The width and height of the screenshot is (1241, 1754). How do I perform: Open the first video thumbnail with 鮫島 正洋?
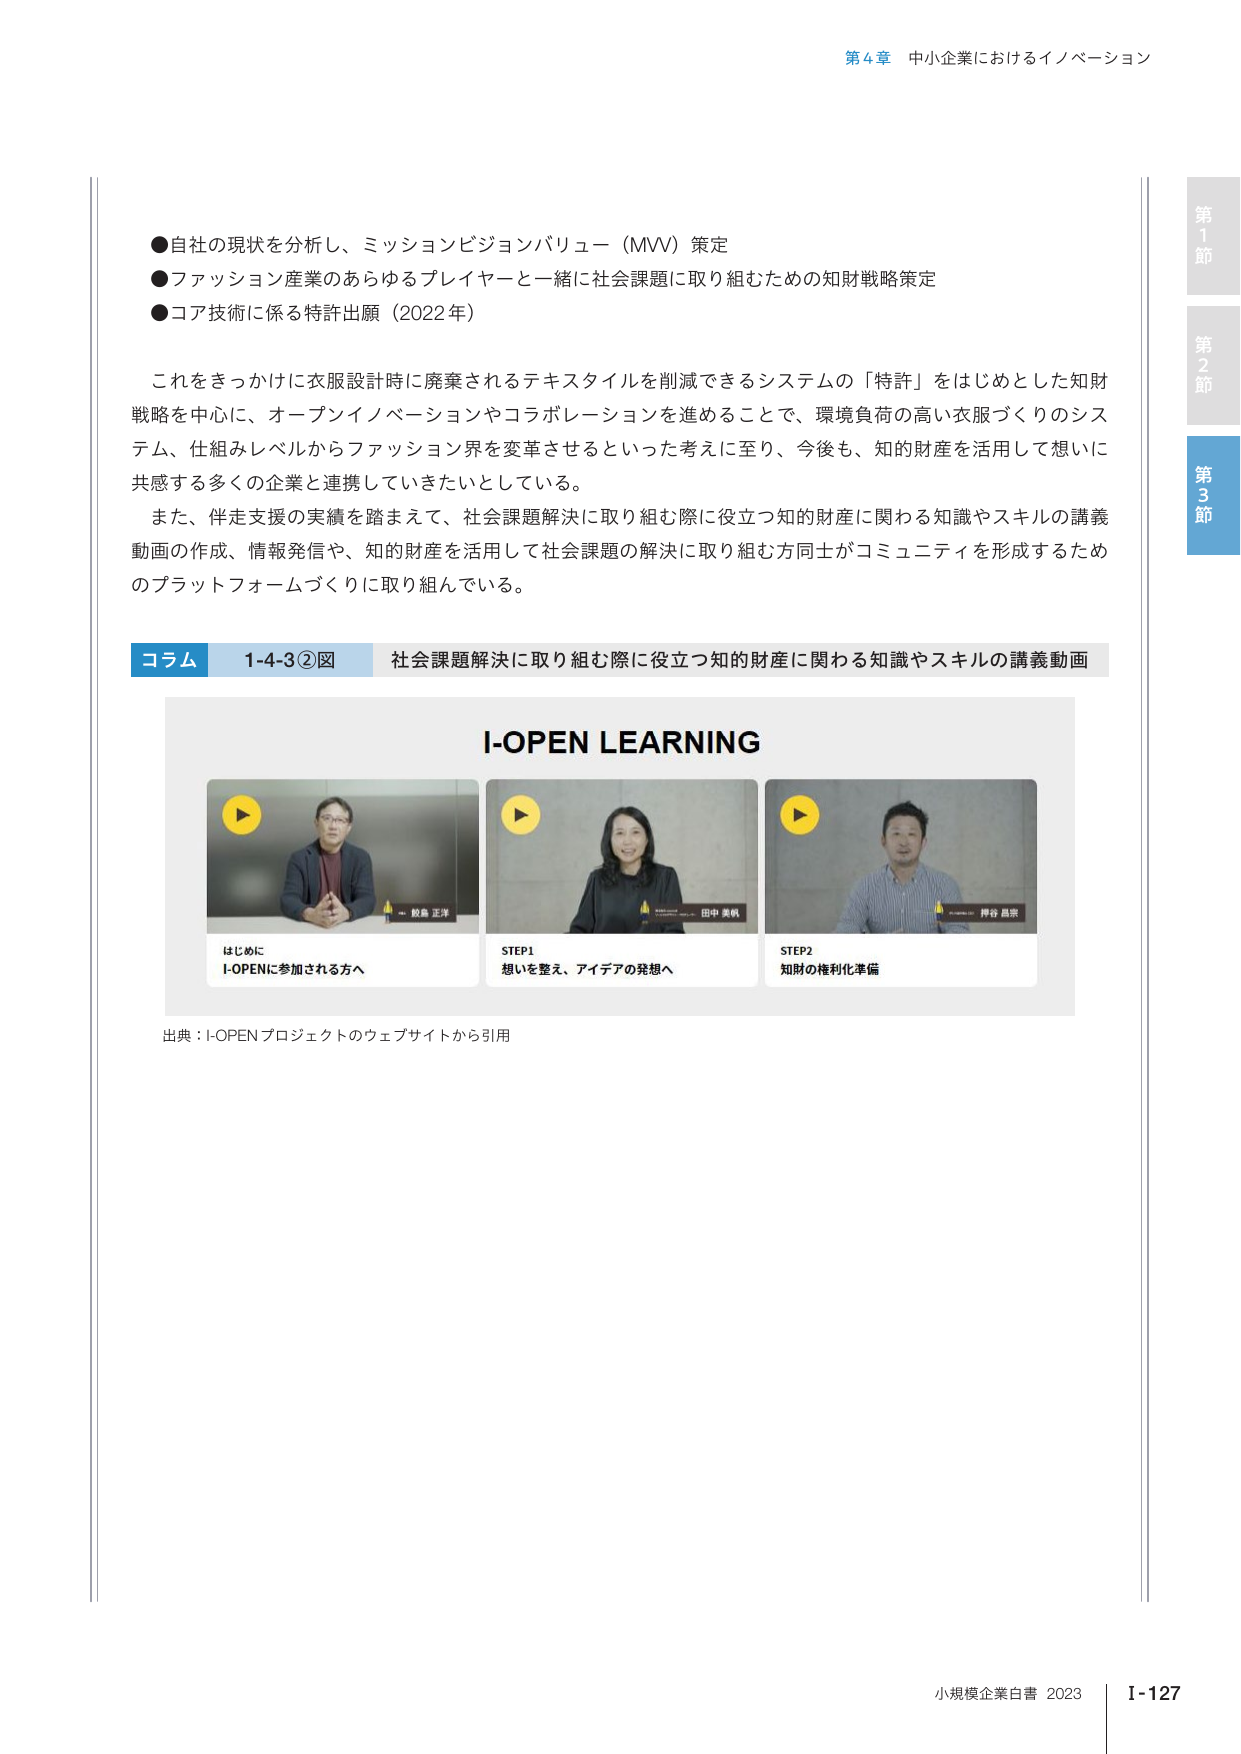343,857
